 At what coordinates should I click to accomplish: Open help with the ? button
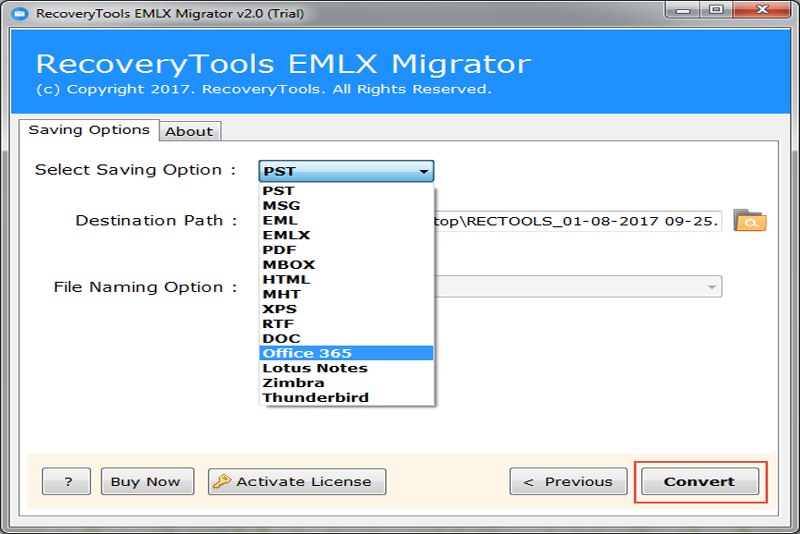pyautogui.click(x=66, y=481)
